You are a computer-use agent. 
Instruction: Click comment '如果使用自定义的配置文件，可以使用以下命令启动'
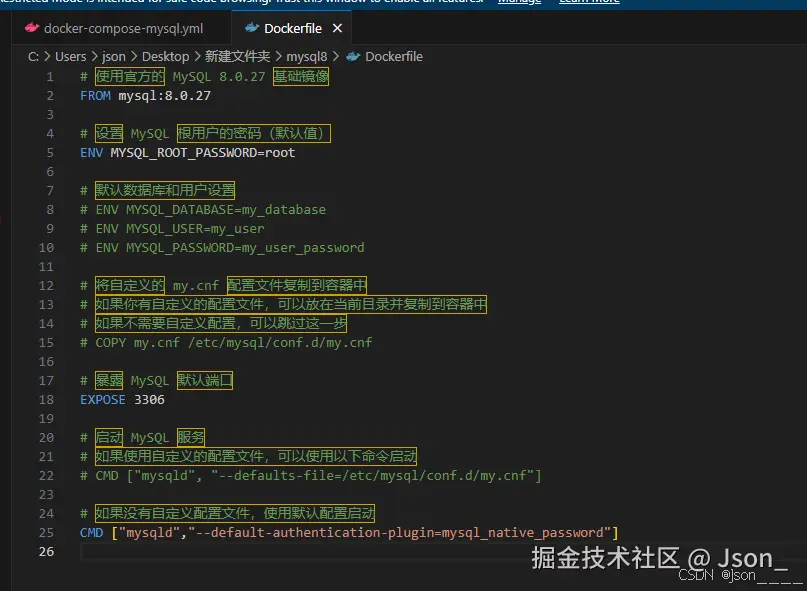tap(256, 457)
